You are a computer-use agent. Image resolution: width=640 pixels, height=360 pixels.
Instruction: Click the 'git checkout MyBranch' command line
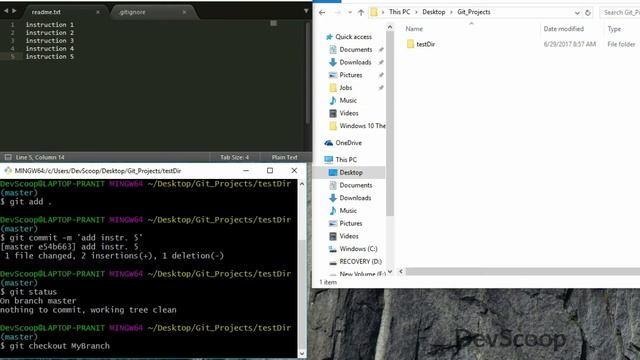pyautogui.click(x=60, y=346)
